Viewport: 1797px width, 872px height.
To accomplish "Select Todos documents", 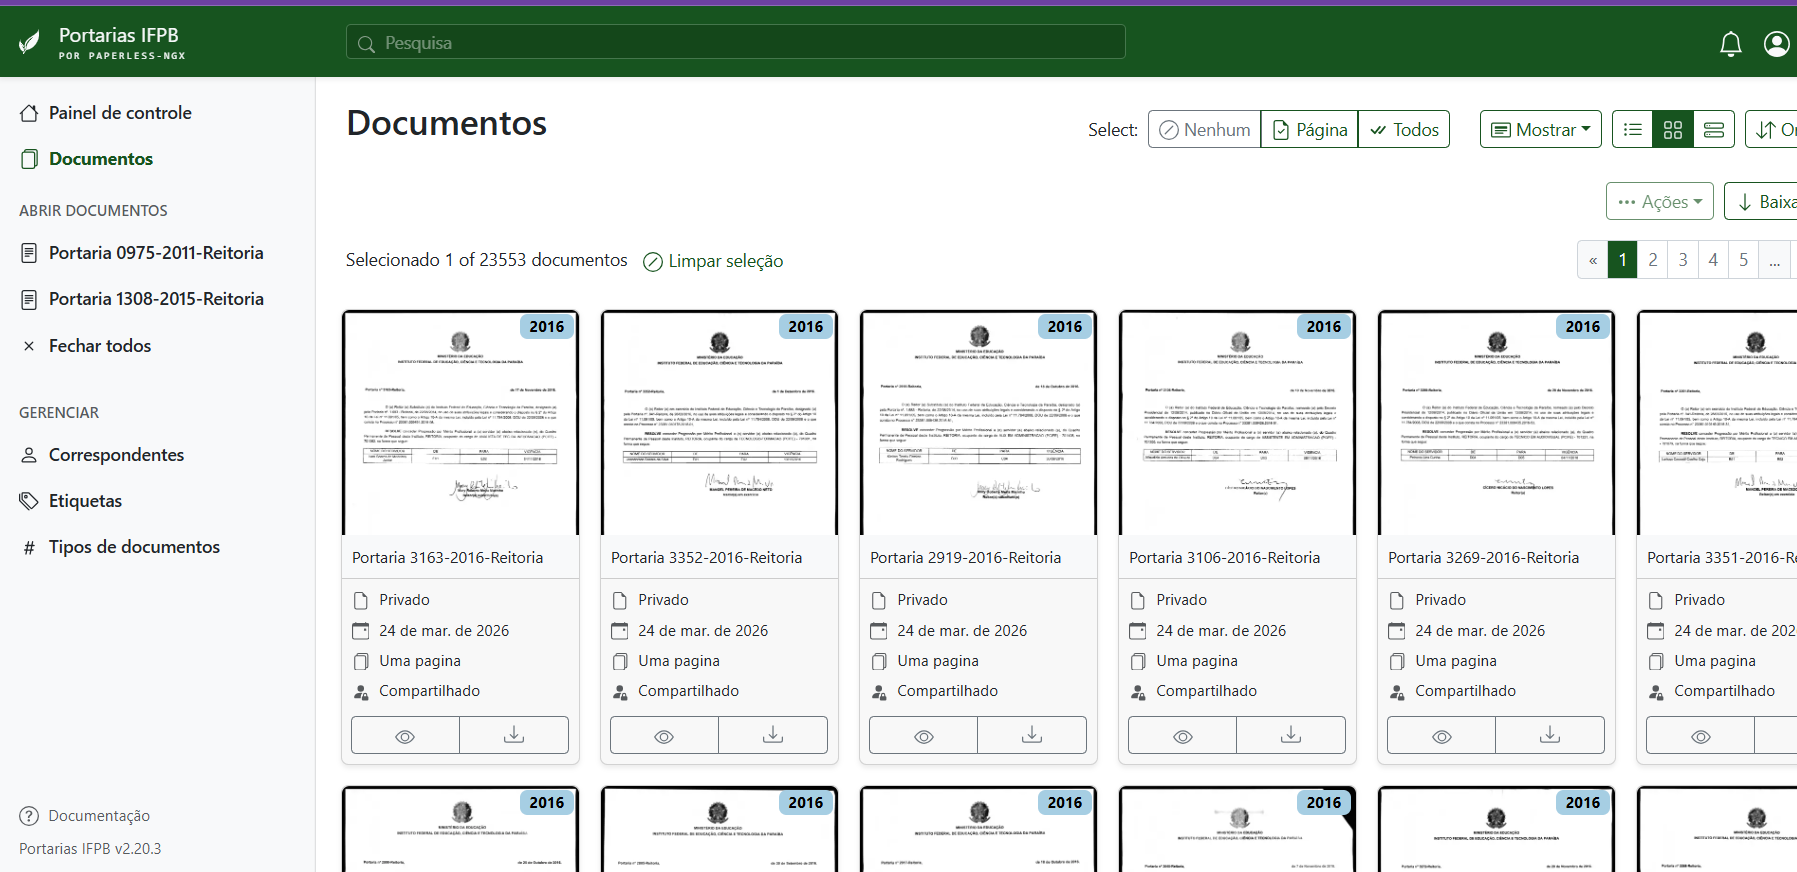I will 1404,130.
